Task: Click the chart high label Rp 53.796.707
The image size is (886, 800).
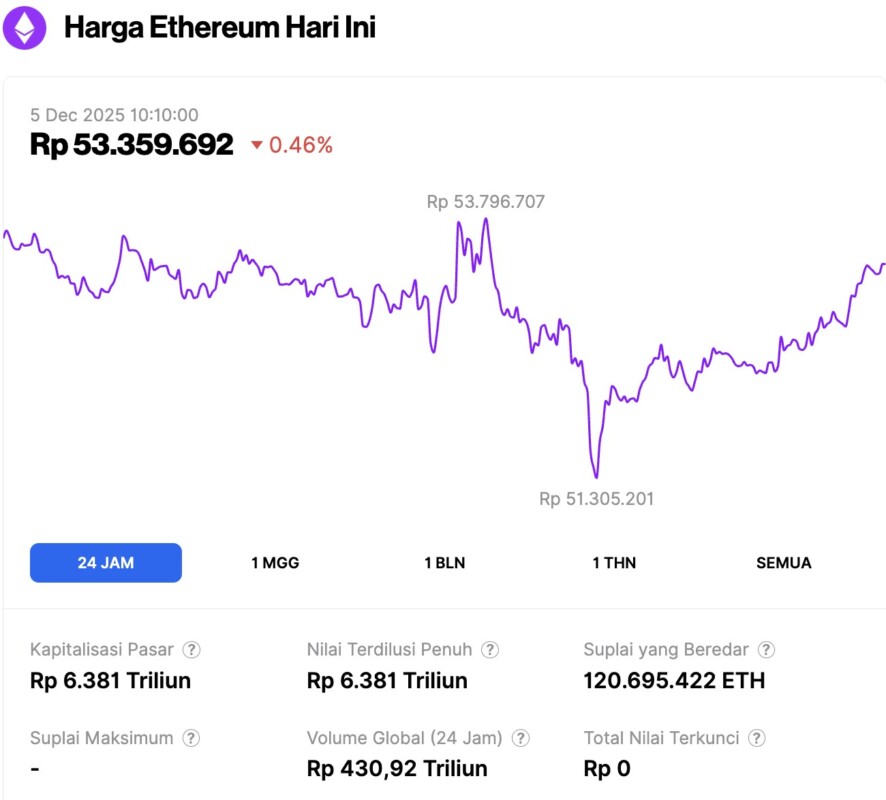Action: [x=486, y=202]
